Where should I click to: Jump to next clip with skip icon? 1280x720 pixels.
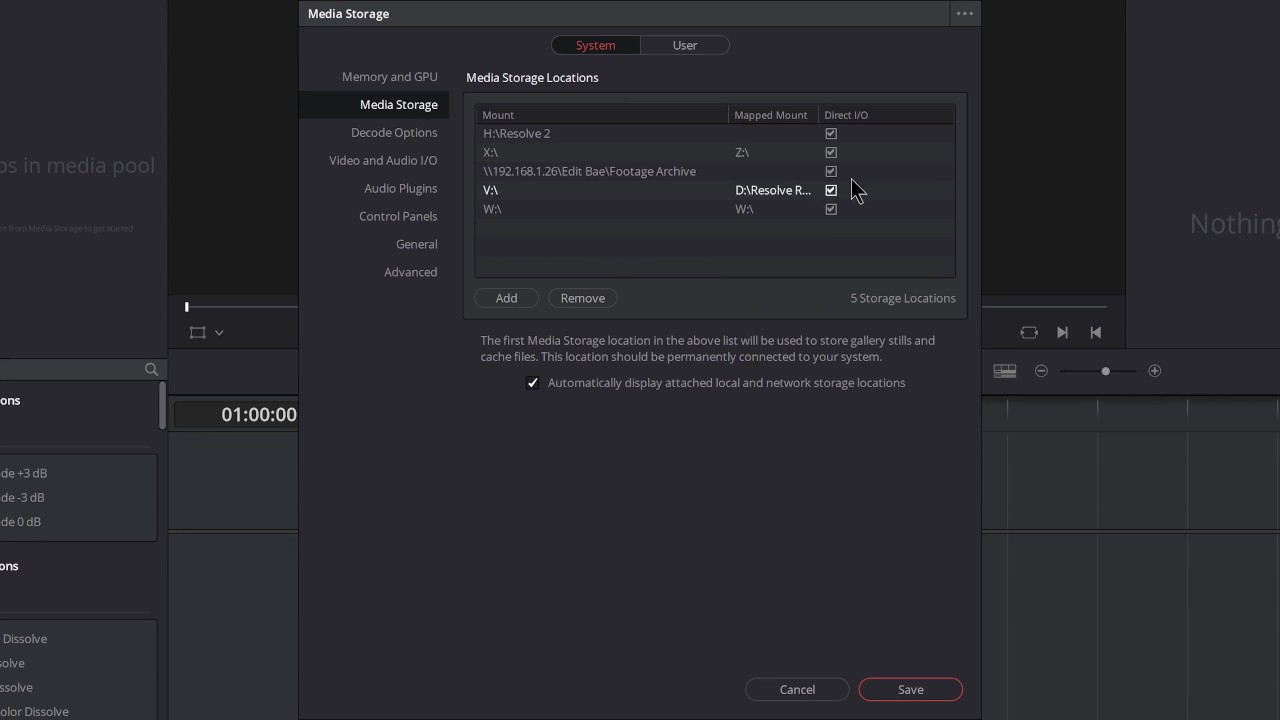[x=1062, y=333]
